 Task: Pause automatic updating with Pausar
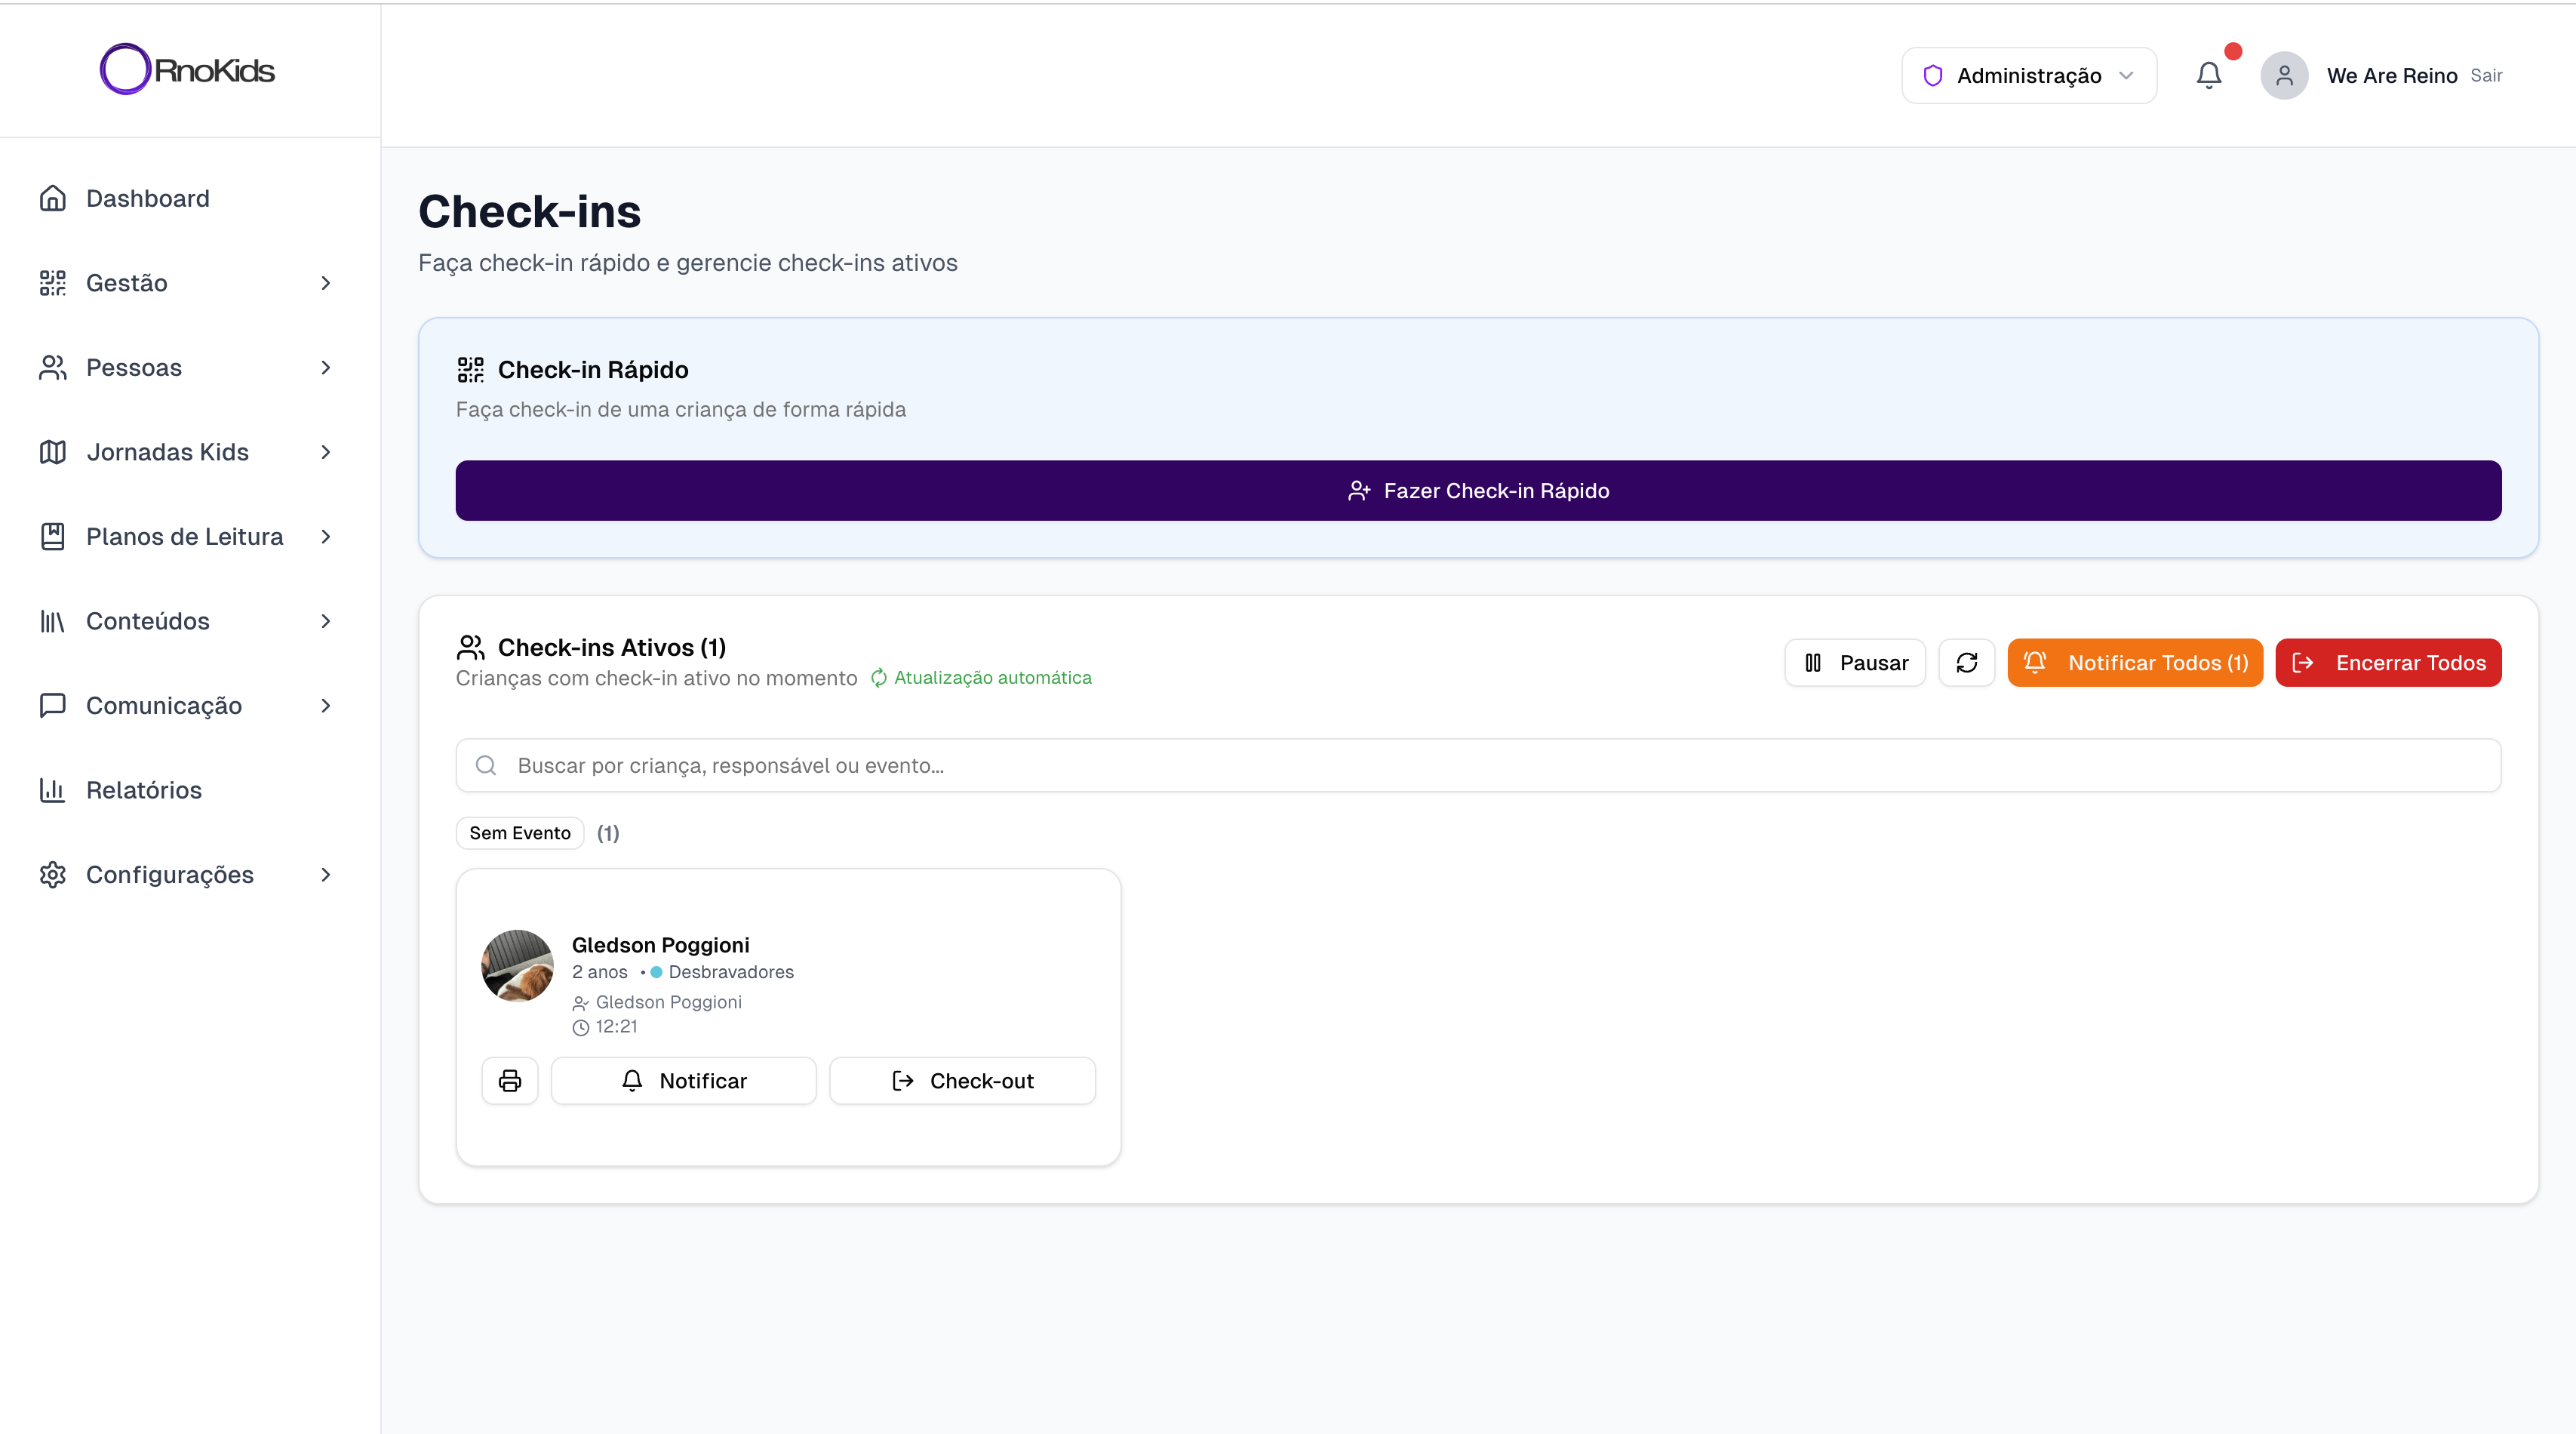pos(1855,663)
